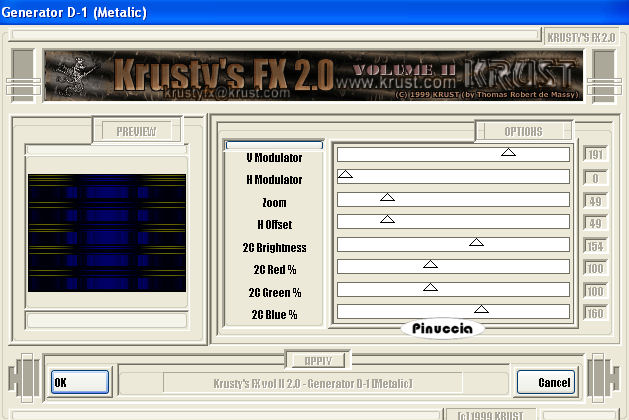Click the 2C Blue % label
629x420 pixels.
tap(275, 314)
